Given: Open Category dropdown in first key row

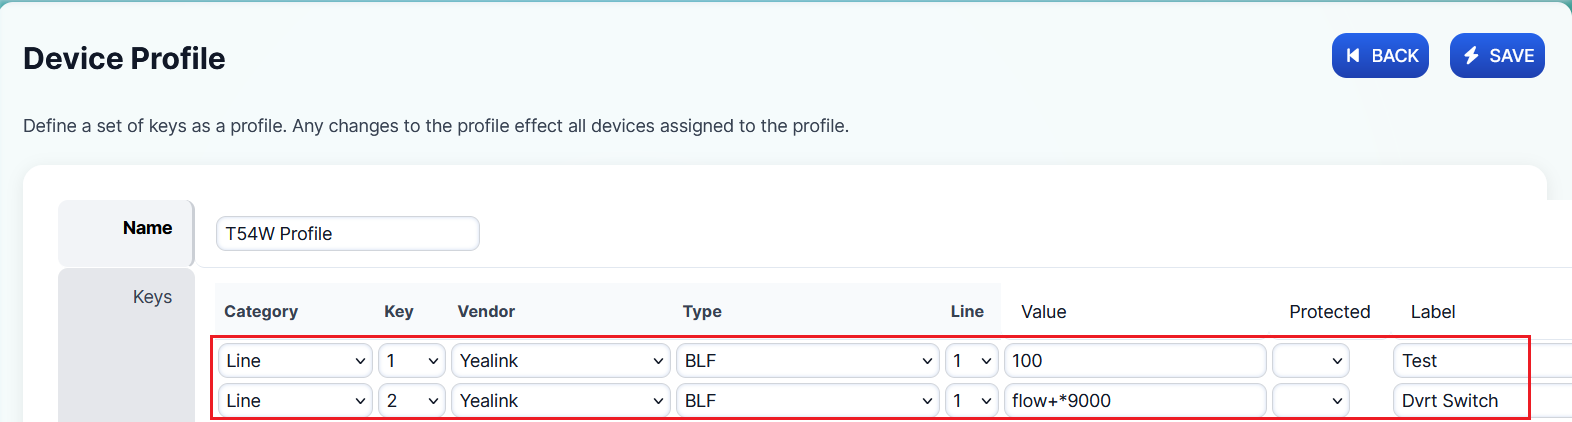Looking at the screenshot, I should 295,361.
